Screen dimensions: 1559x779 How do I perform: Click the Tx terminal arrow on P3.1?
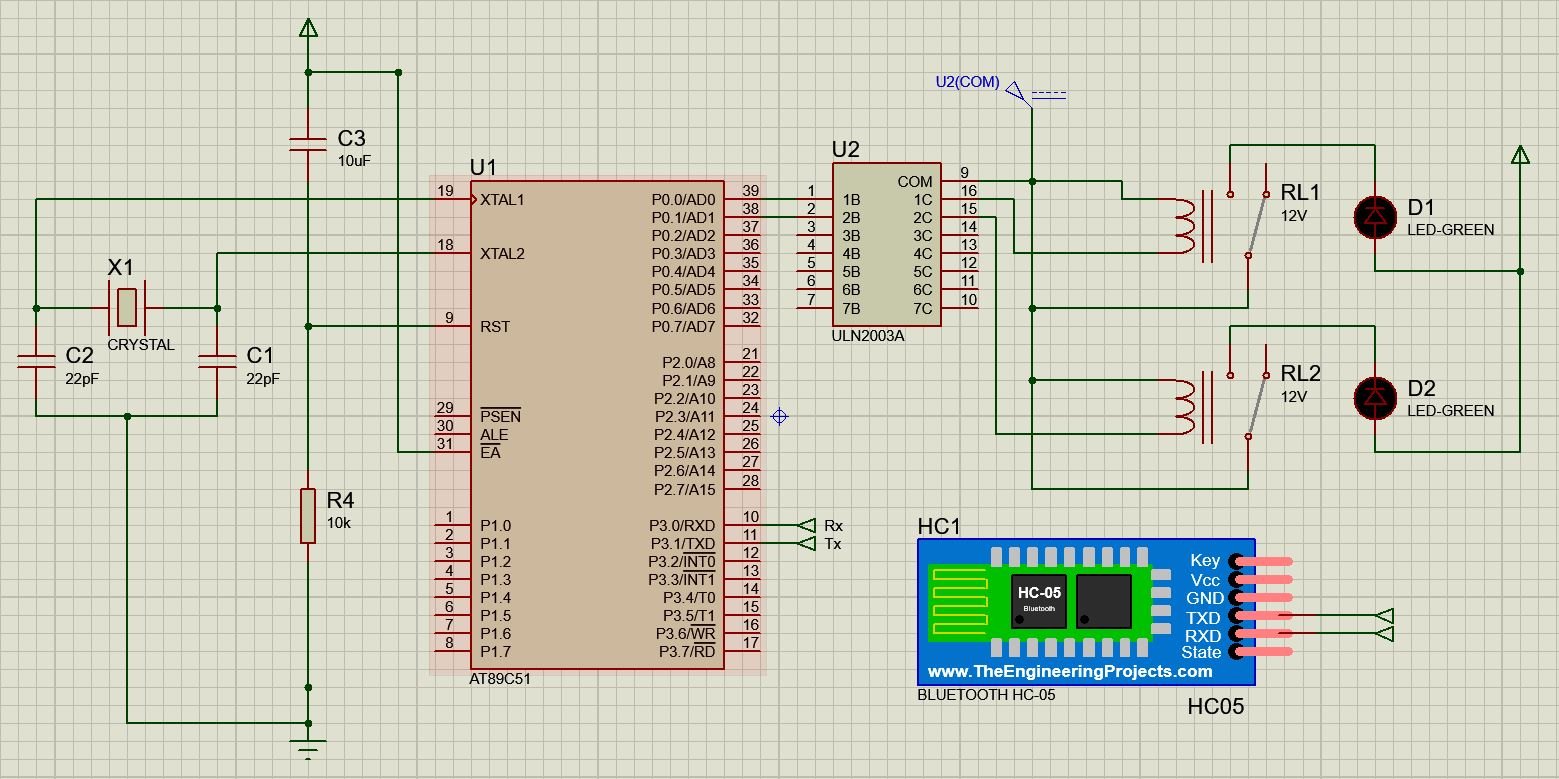coord(807,543)
